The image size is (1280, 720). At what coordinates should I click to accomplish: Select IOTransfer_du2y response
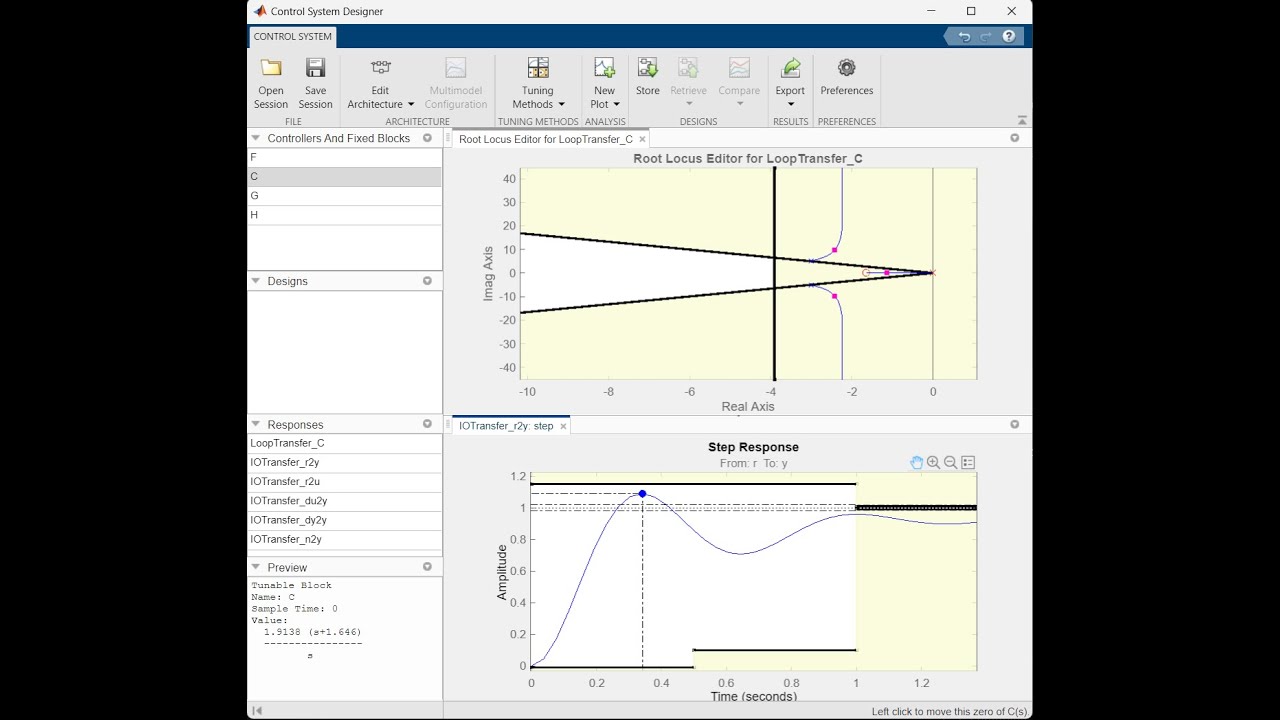pos(344,501)
